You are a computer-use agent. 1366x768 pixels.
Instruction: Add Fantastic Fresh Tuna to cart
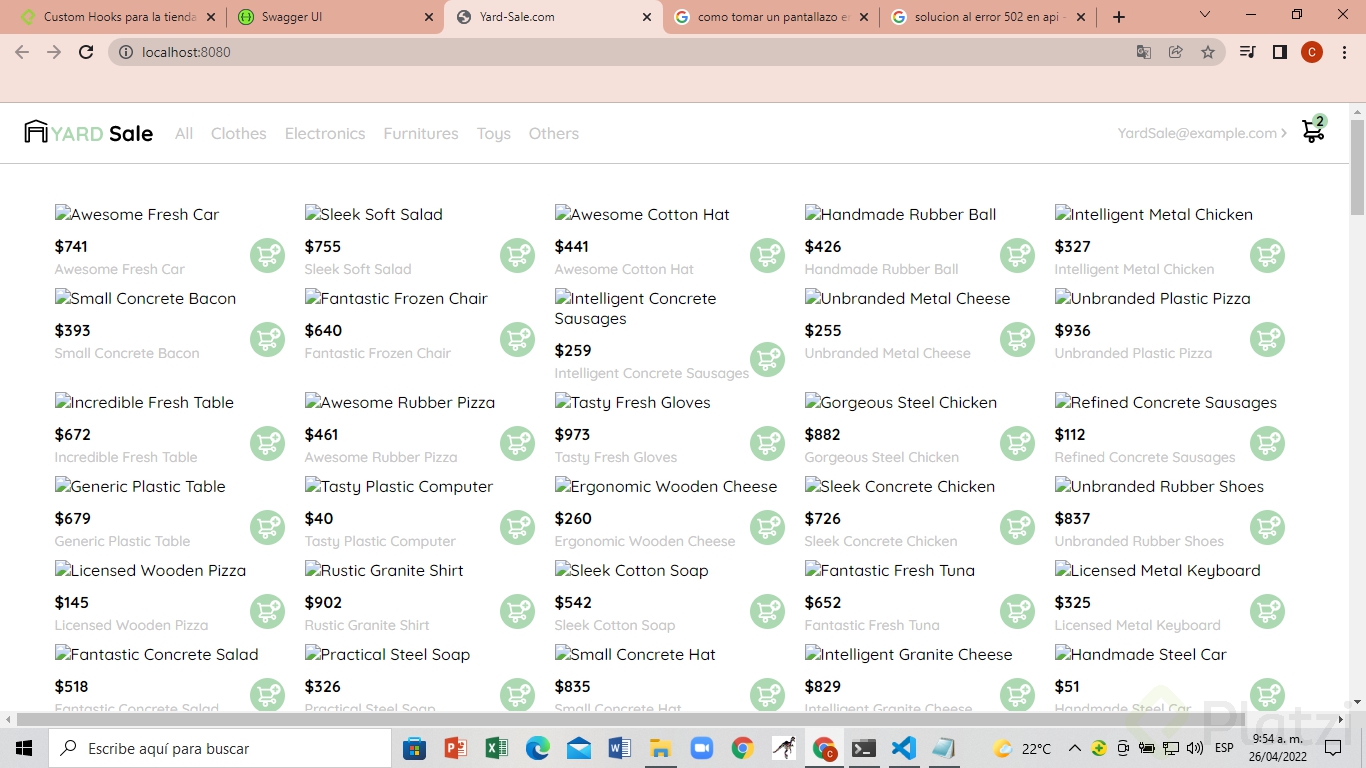1017,612
